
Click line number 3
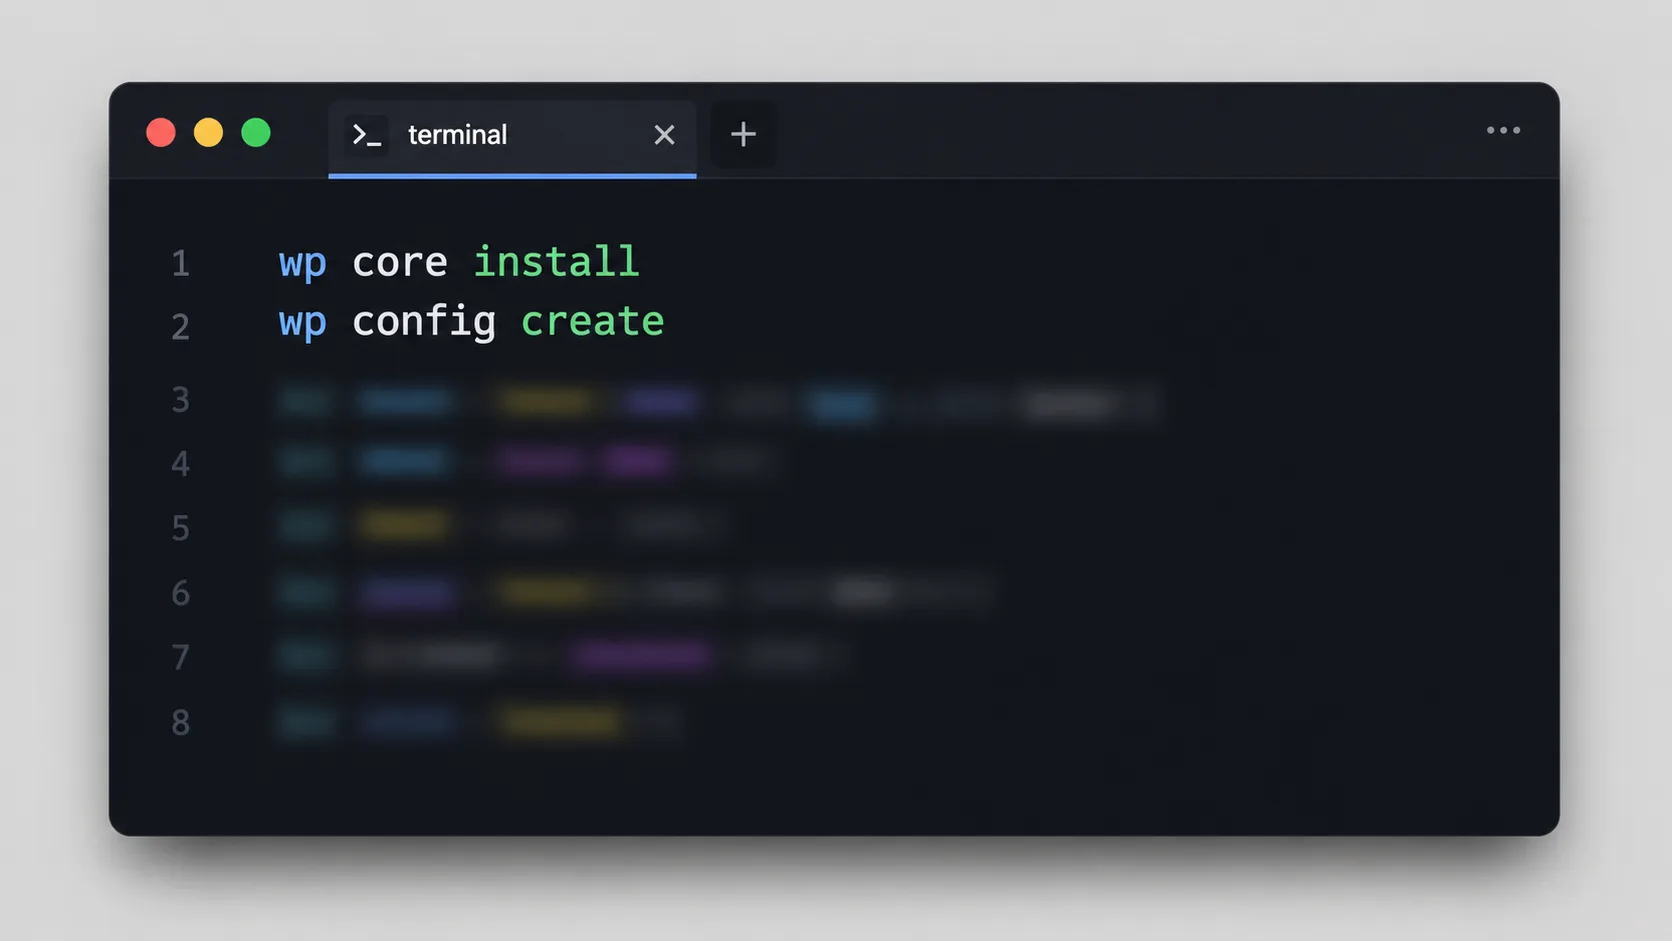(x=180, y=400)
